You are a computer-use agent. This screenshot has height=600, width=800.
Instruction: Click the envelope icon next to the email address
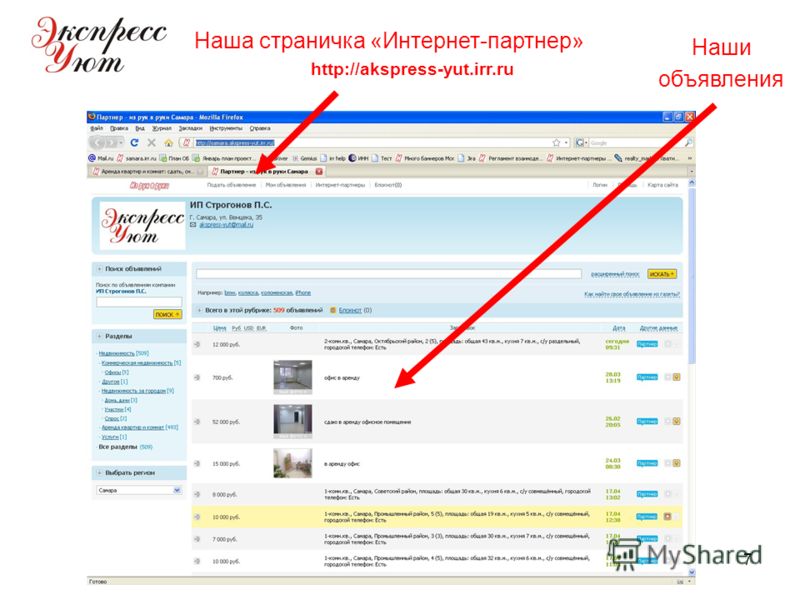tap(193, 224)
